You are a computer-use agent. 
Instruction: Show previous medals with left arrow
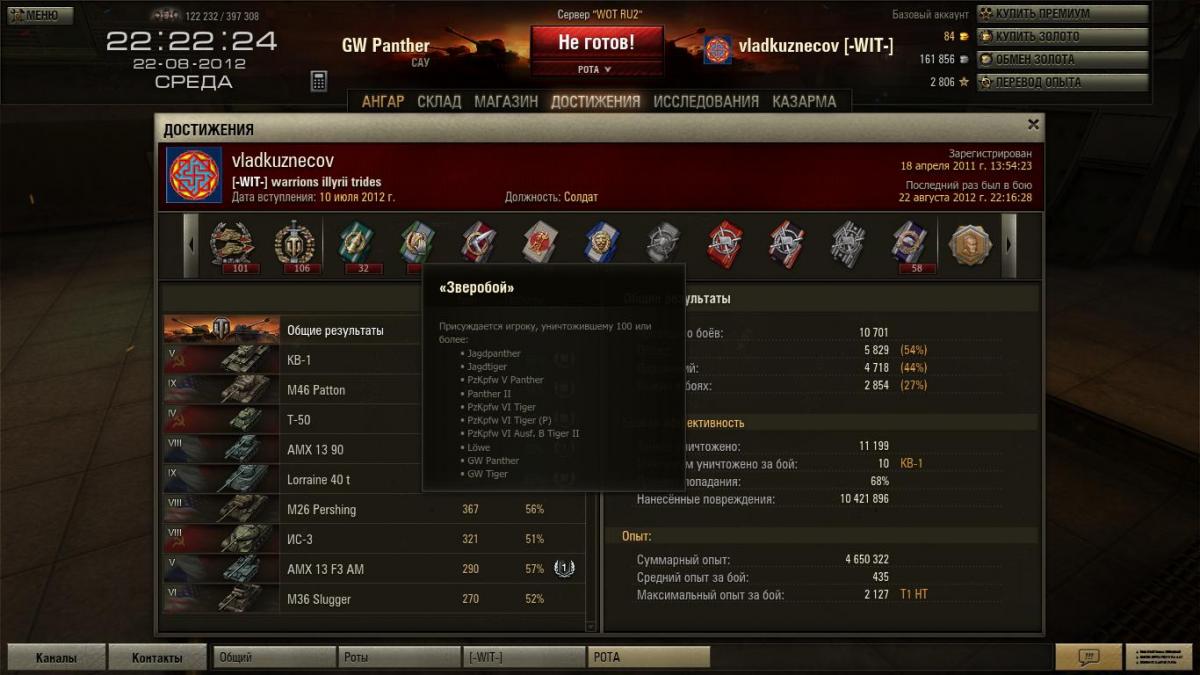(192, 245)
